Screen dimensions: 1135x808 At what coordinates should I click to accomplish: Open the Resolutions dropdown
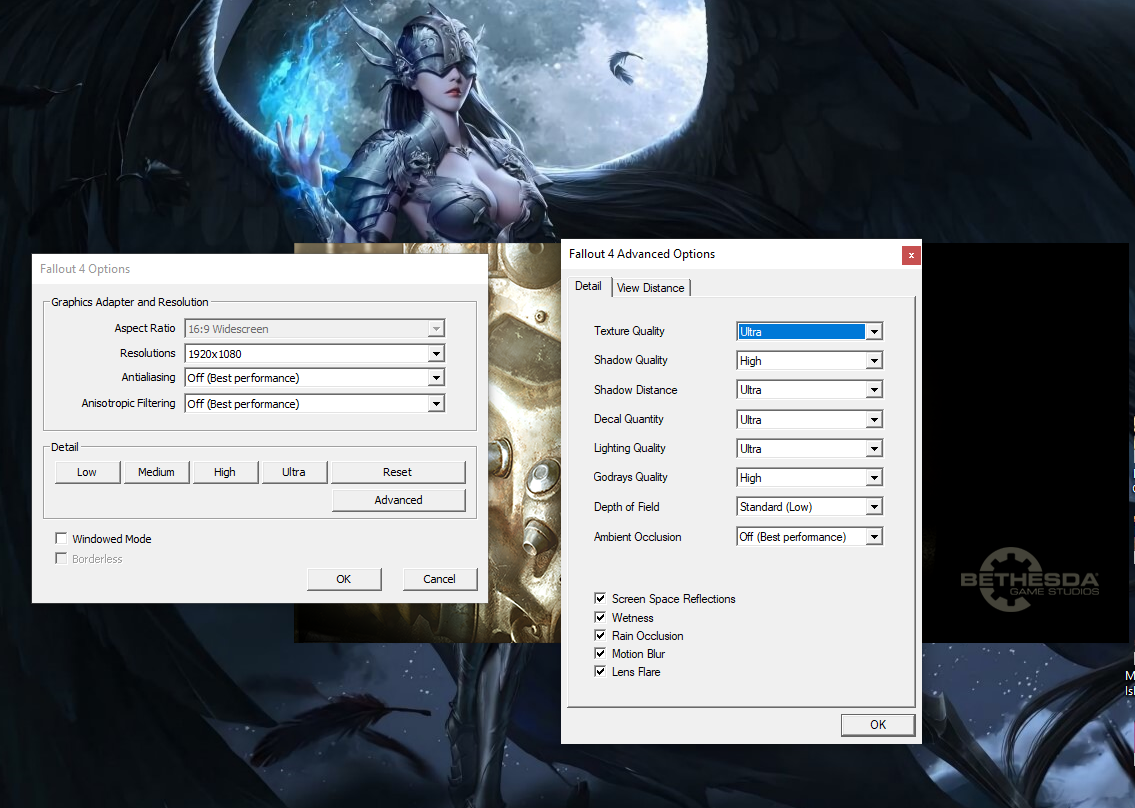click(314, 353)
